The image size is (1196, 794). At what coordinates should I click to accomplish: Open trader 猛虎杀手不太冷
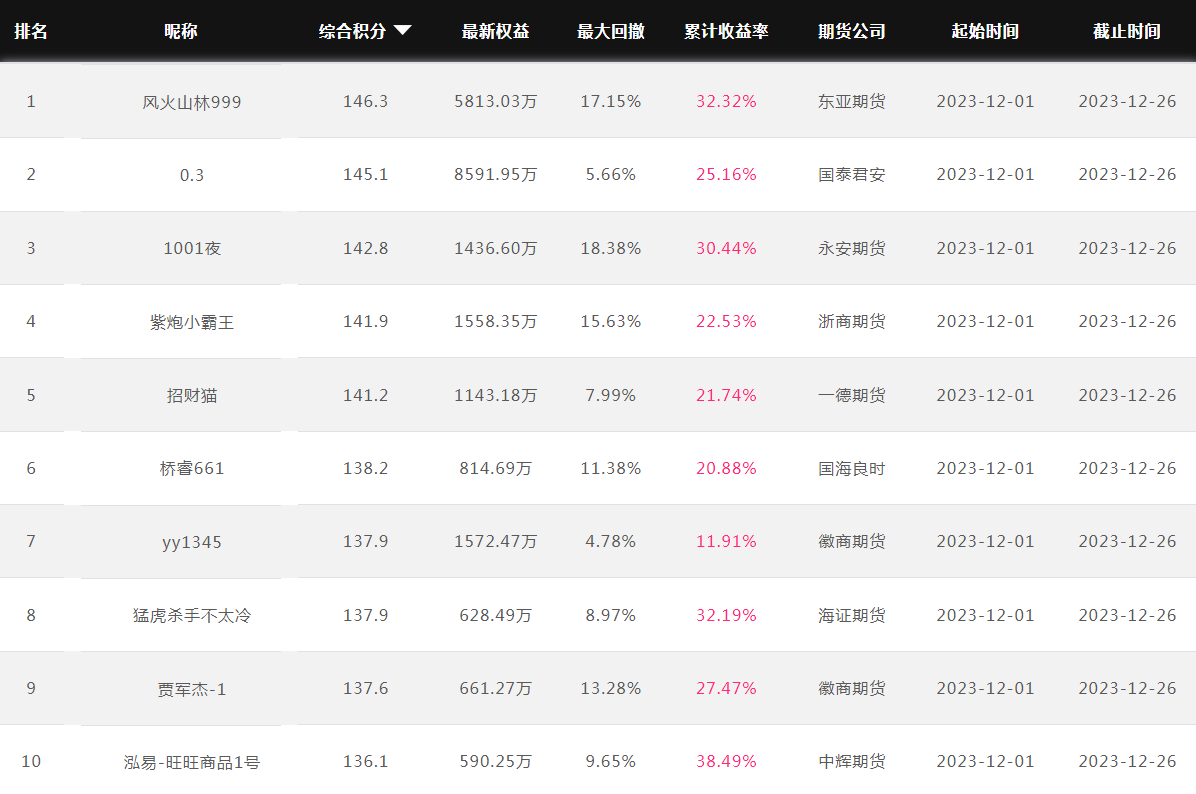(191, 616)
